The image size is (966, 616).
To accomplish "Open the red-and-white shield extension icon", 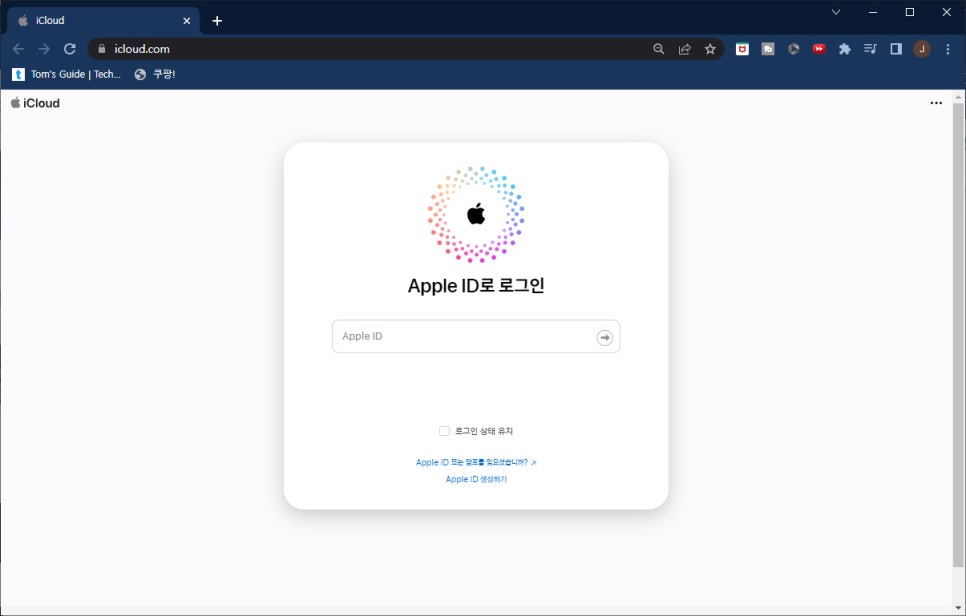I will click(x=742, y=49).
